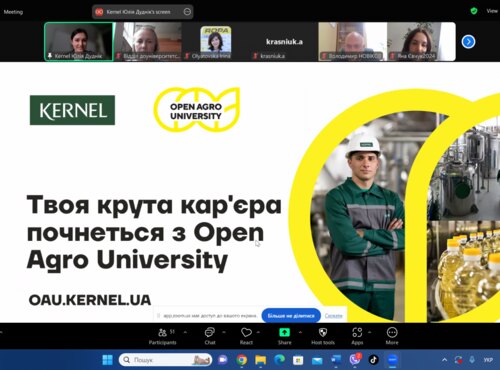Screen dimensions: 500x370
Task: Open the React heart menu
Action: [246, 332]
